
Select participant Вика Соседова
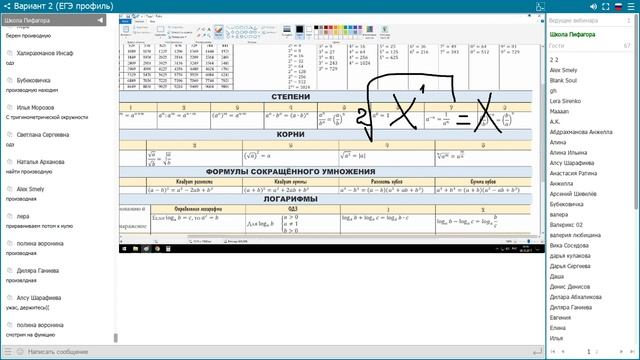tap(569, 245)
